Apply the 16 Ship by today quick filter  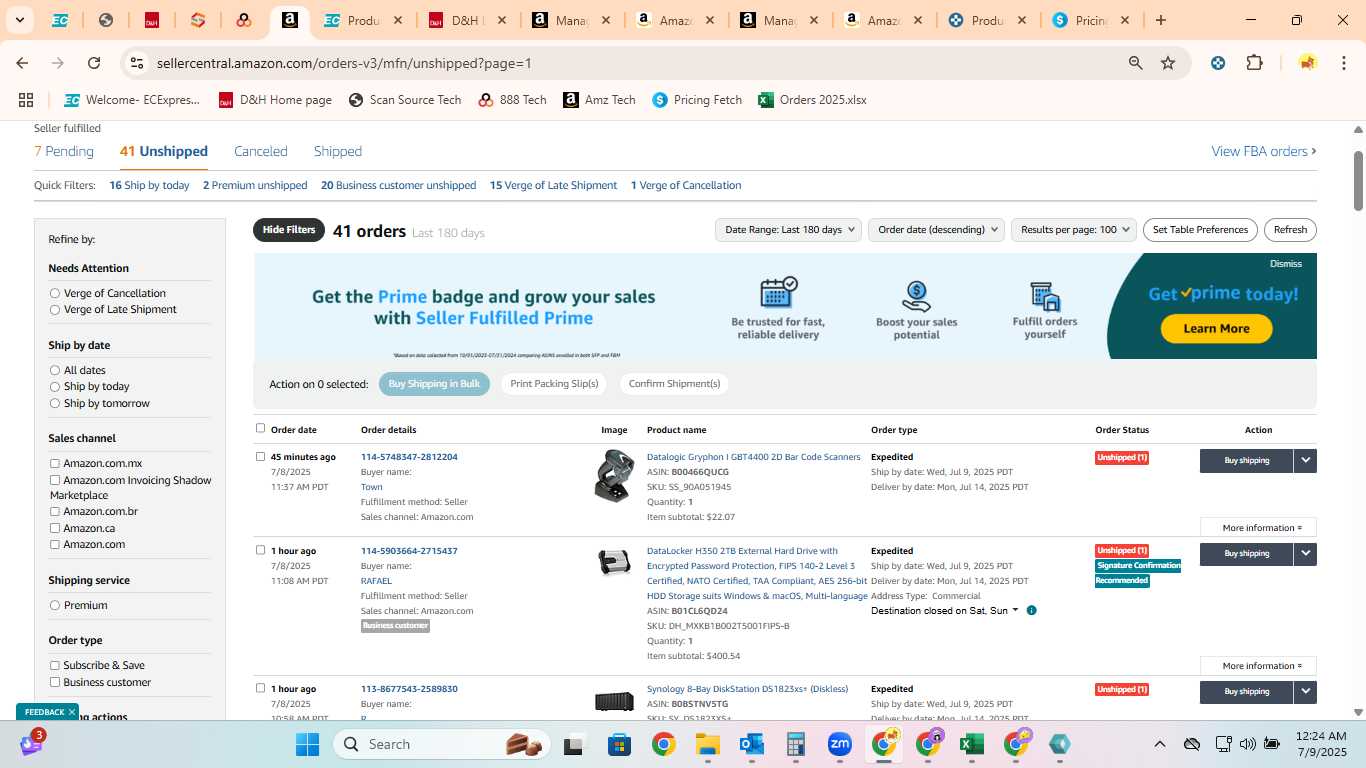[x=149, y=185]
